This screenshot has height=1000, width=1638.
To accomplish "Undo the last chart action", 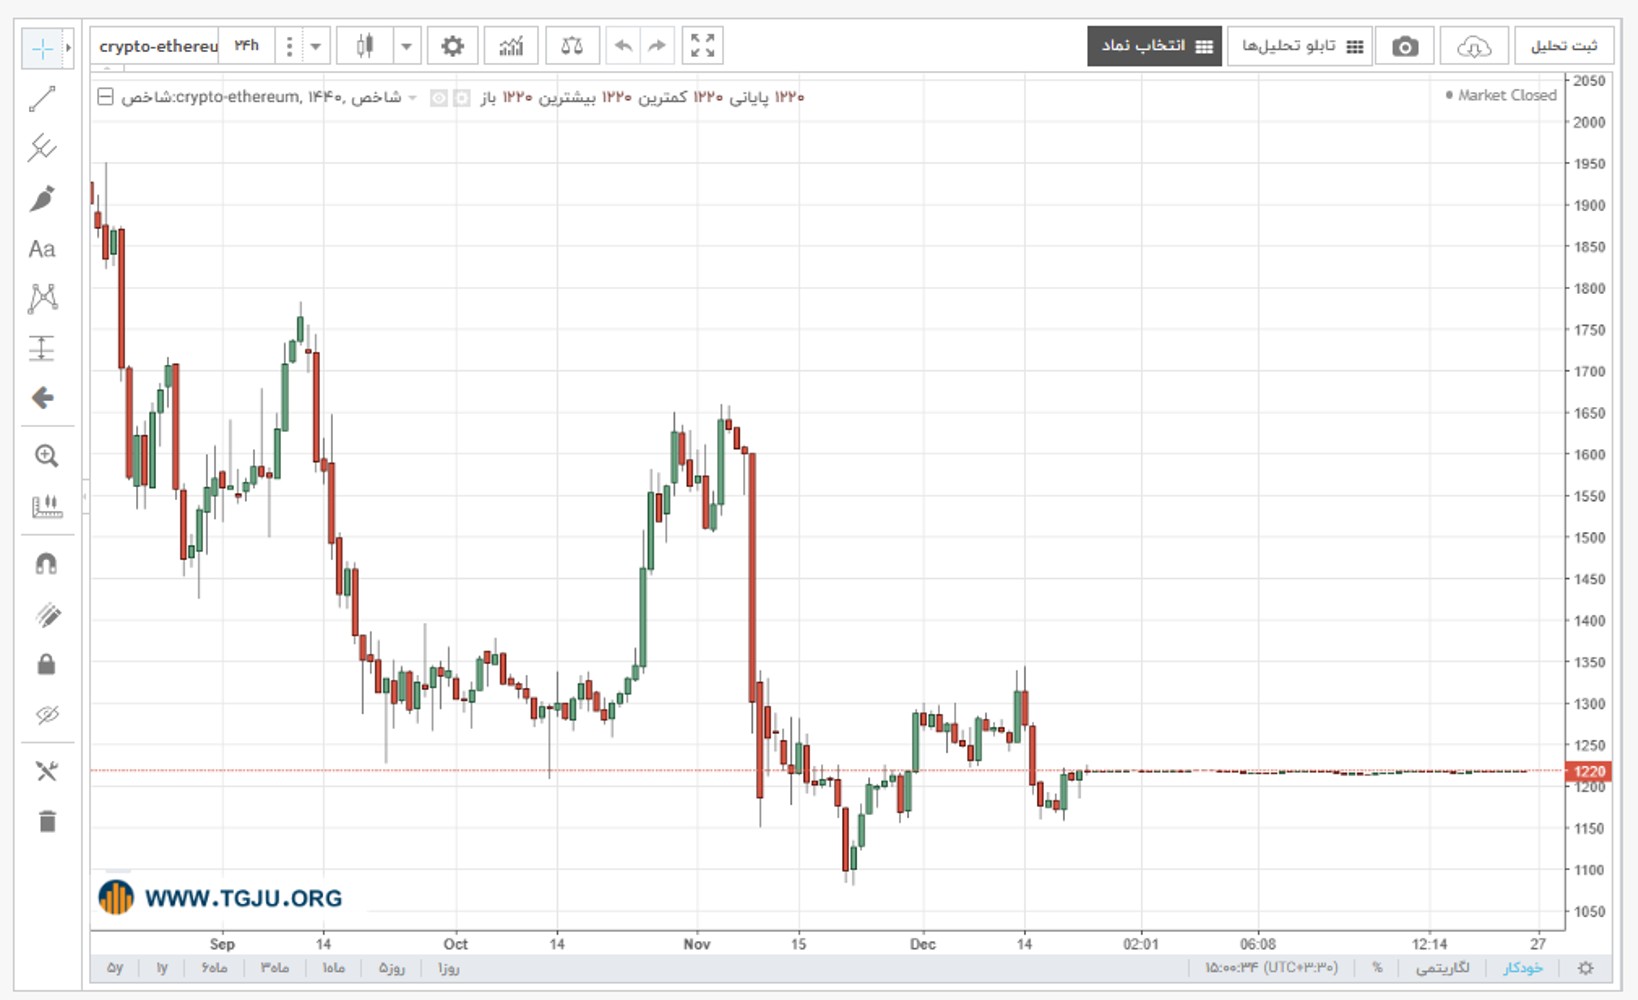I will click(x=623, y=46).
